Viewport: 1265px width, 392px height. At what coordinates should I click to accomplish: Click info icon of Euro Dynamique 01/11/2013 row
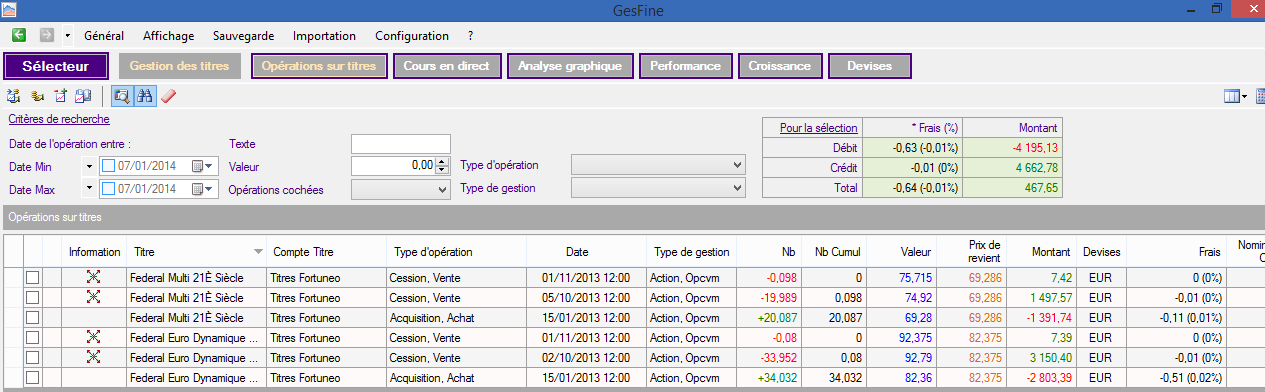pos(93,337)
